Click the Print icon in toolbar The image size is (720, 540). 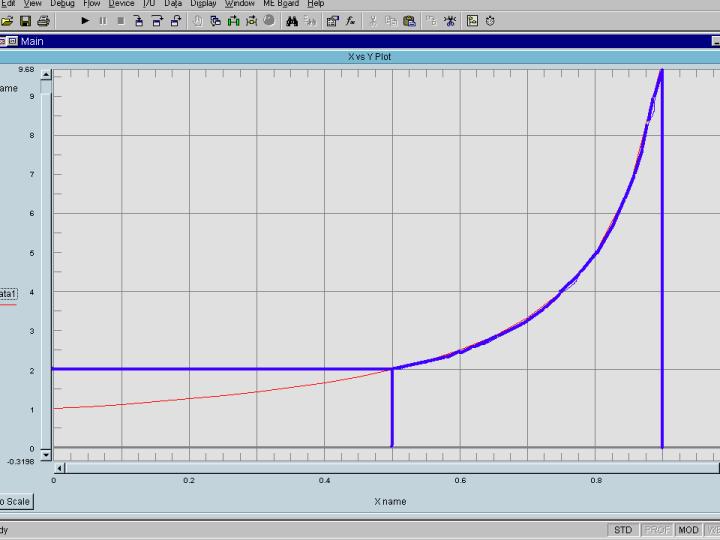(43, 20)
